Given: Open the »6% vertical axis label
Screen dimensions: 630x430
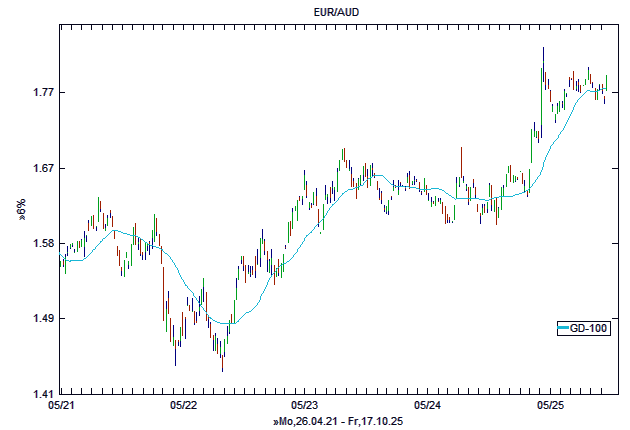Looking at the screenshot, I should coord(20,209).
